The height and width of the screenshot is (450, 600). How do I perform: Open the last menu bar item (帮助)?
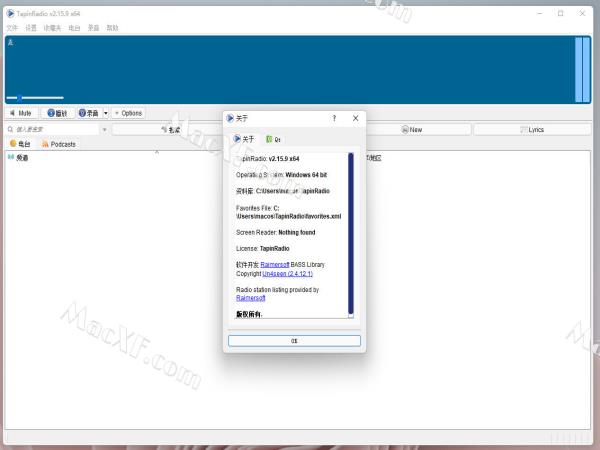click(112, 28)
